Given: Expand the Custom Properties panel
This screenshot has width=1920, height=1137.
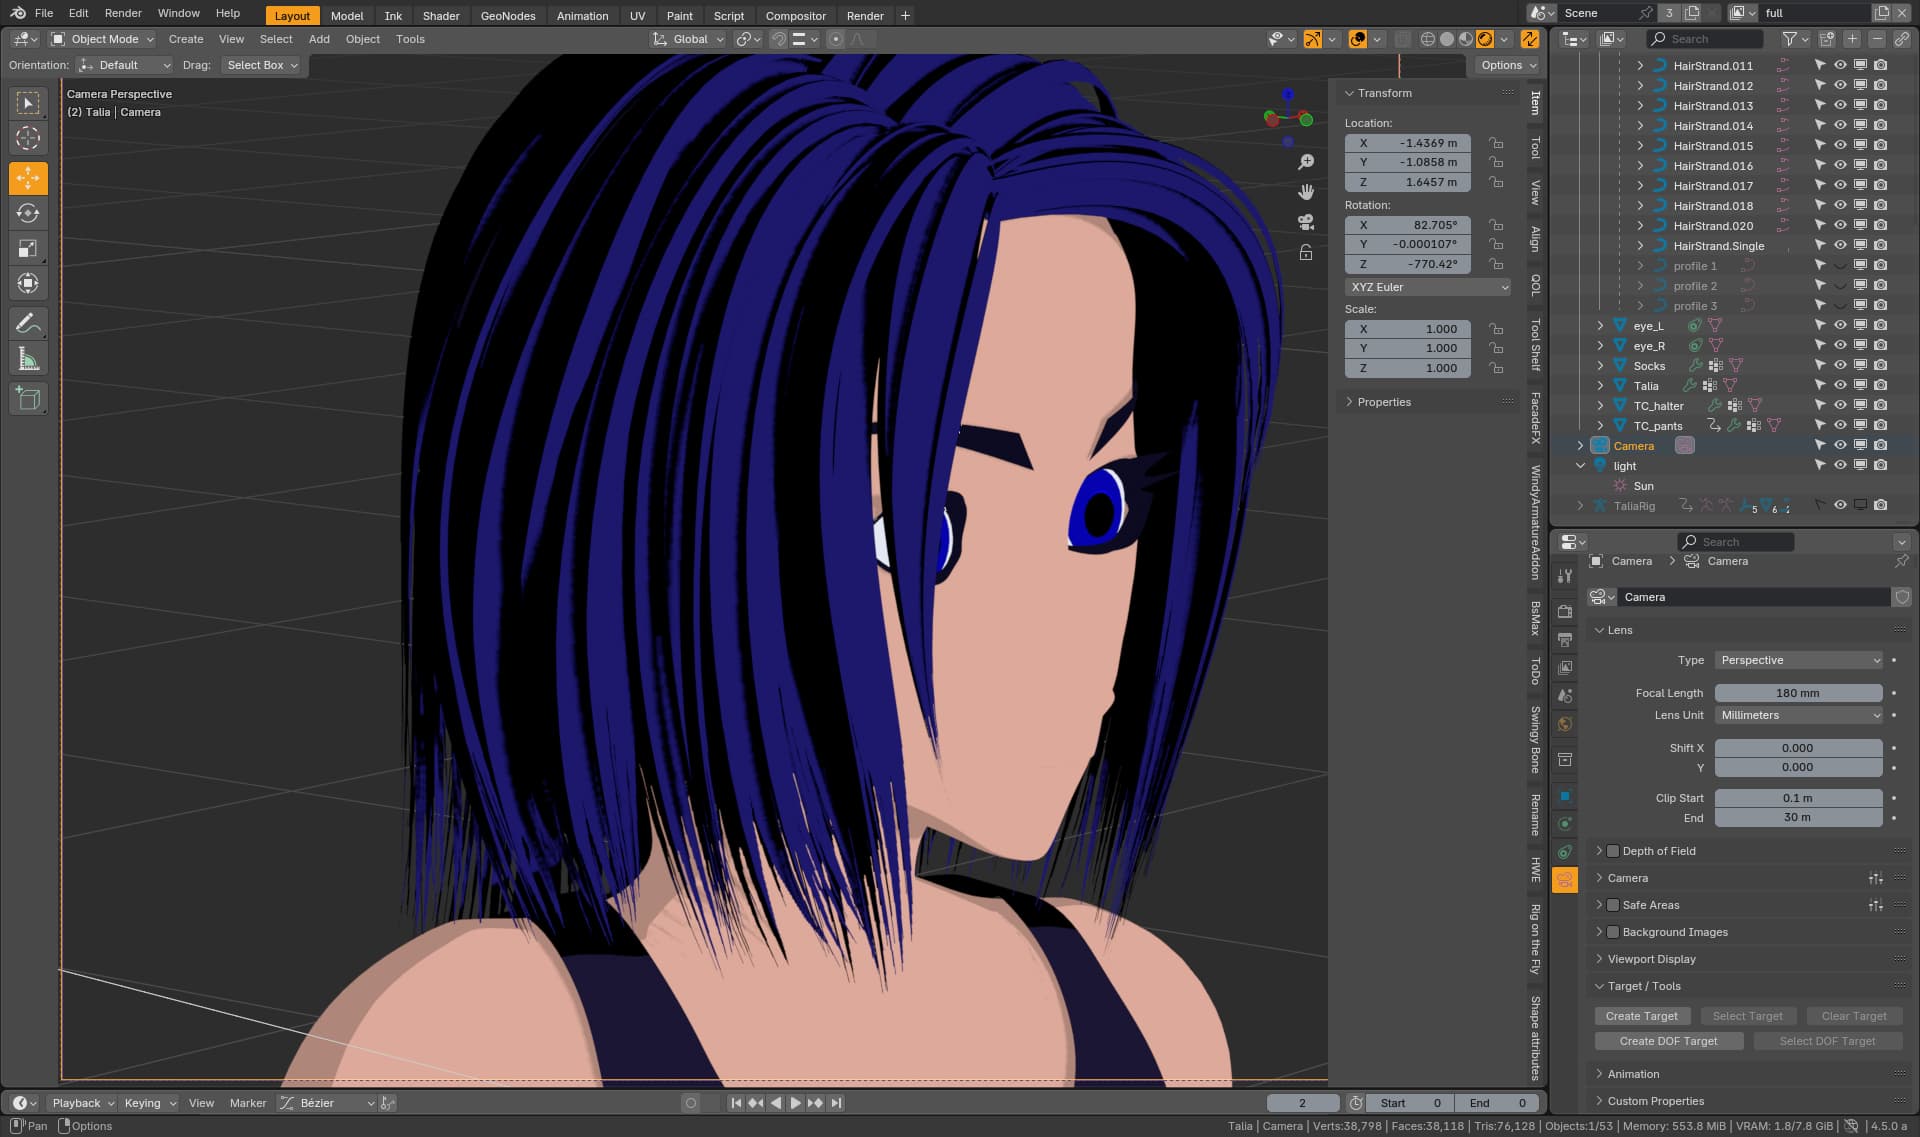Looking at the screenshot, I should [1655, 1101].
